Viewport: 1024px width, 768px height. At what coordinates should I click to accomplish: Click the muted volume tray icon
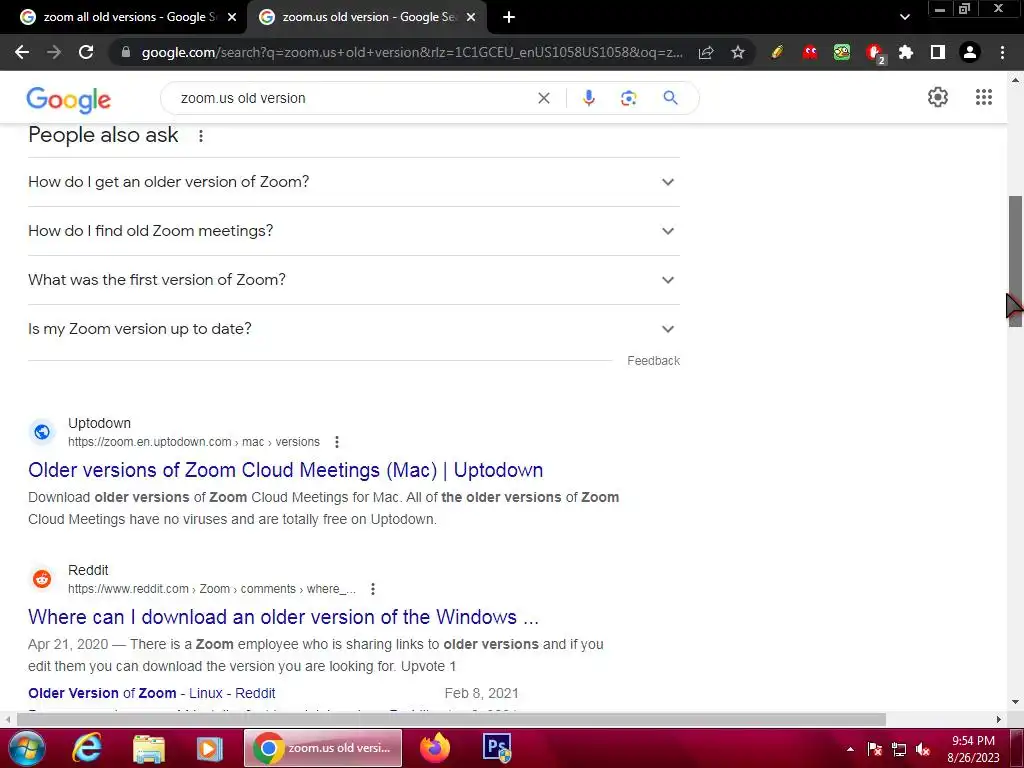[x=922, y=750]
